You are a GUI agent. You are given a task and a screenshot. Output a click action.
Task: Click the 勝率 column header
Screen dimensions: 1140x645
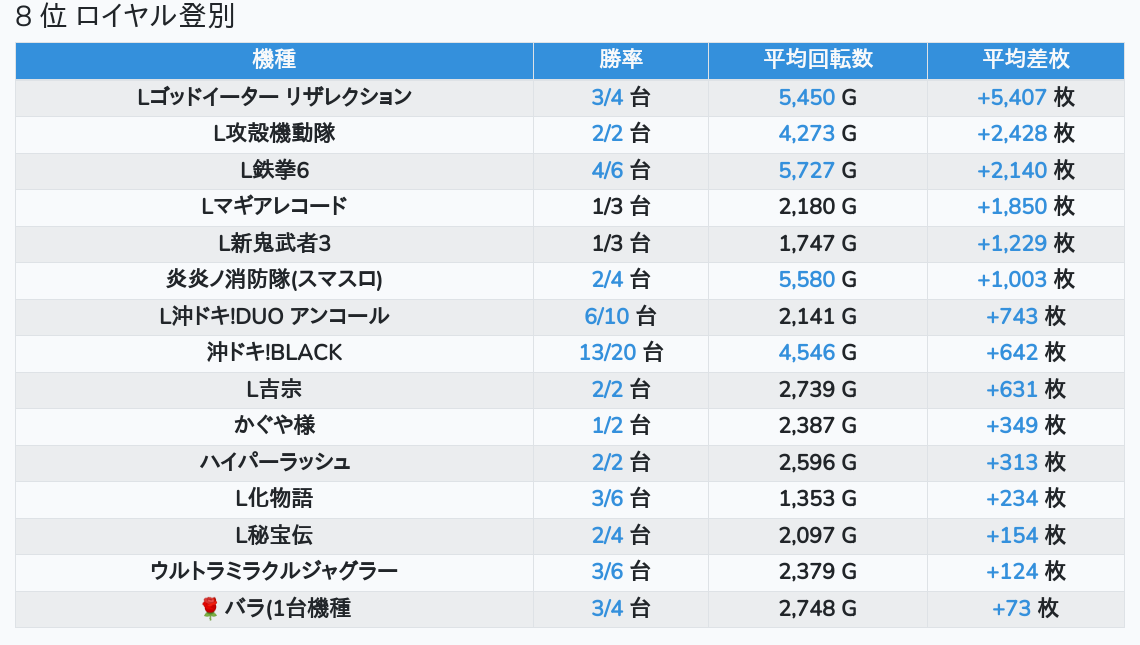click(621, 60)
